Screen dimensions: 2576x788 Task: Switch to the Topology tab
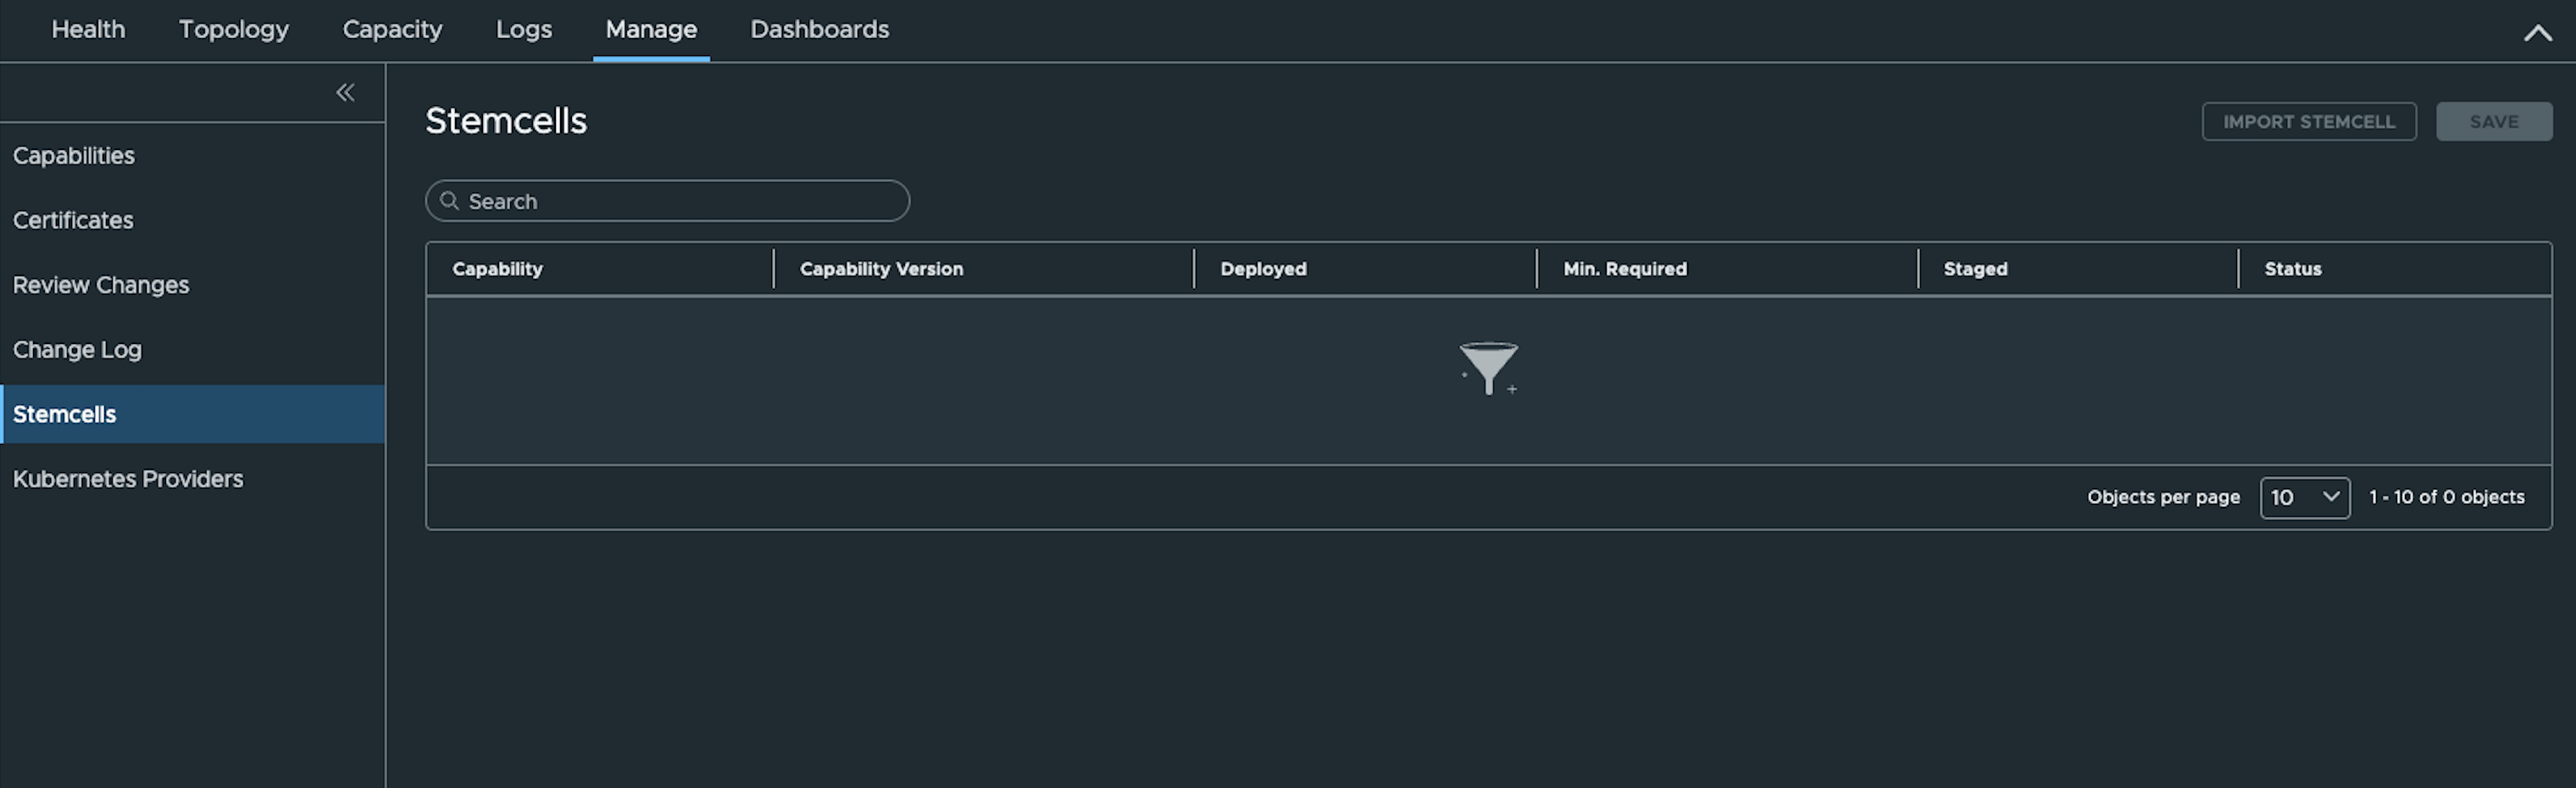point(234,30)
